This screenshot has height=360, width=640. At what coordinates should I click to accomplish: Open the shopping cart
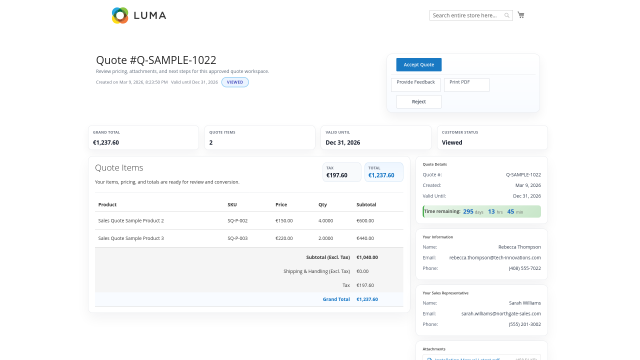[521, 15]
